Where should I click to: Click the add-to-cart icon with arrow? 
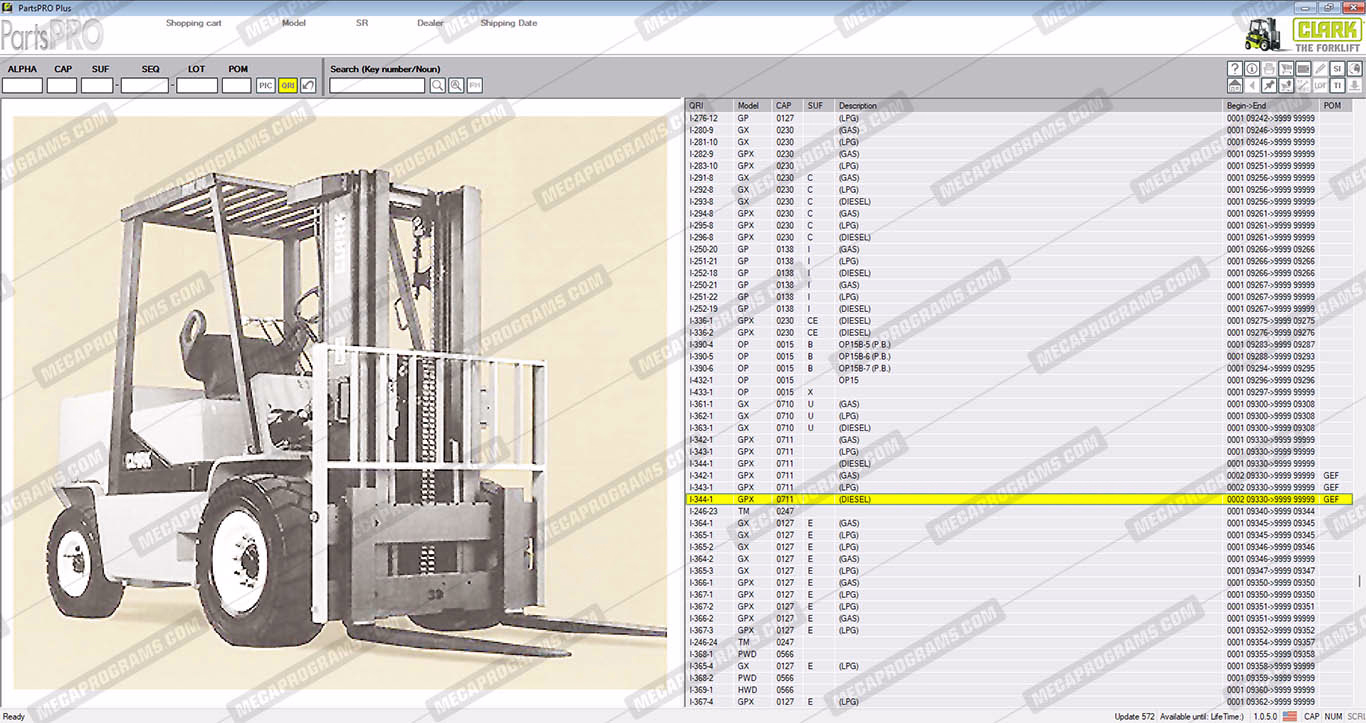click(1286, 86)
